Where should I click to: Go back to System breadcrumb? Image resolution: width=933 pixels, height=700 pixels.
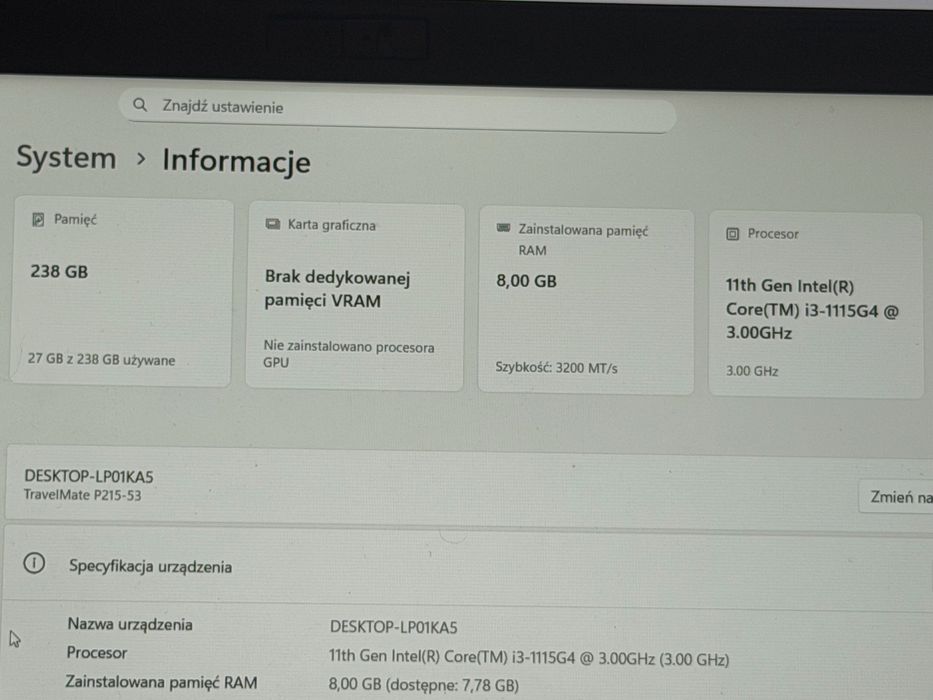[66, 158]
